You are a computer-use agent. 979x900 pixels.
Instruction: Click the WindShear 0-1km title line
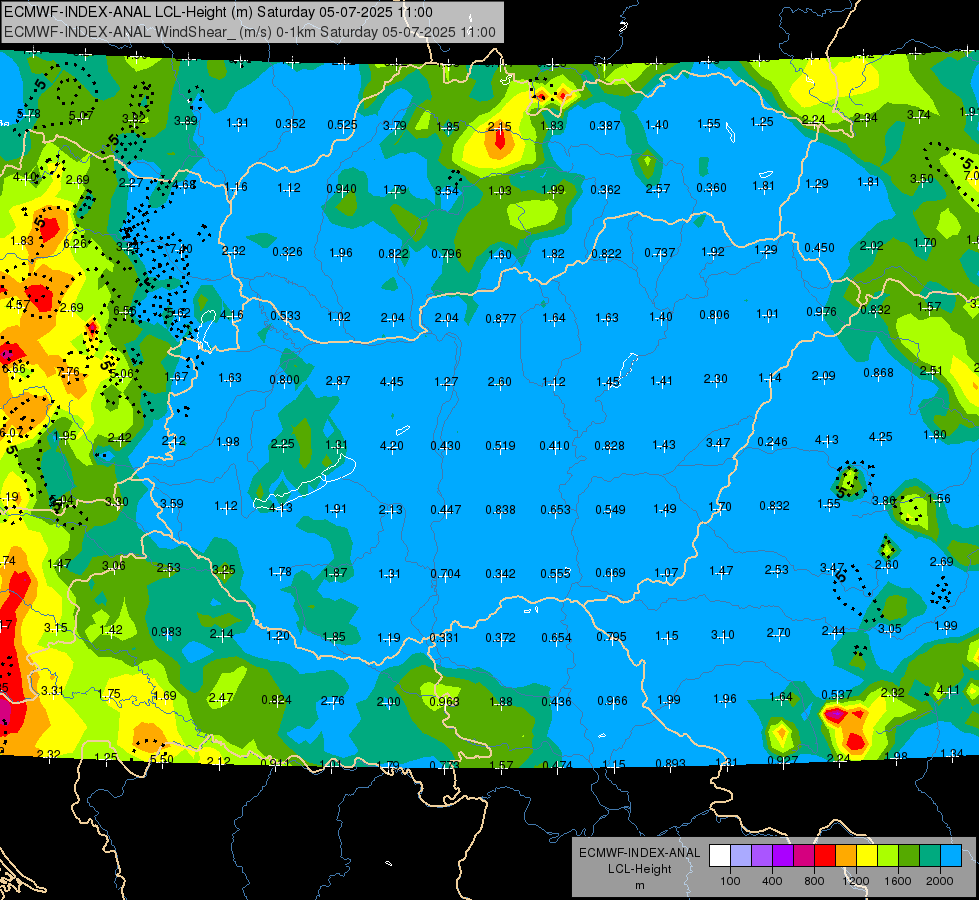(x=250, y=32)
